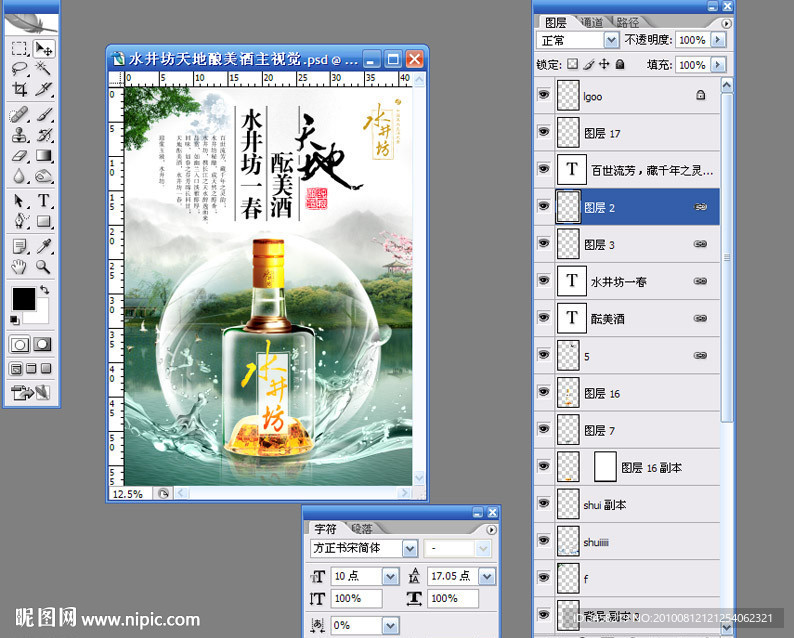Select the Eraser tool
The image size is (794, 638).
pos(19,155)
